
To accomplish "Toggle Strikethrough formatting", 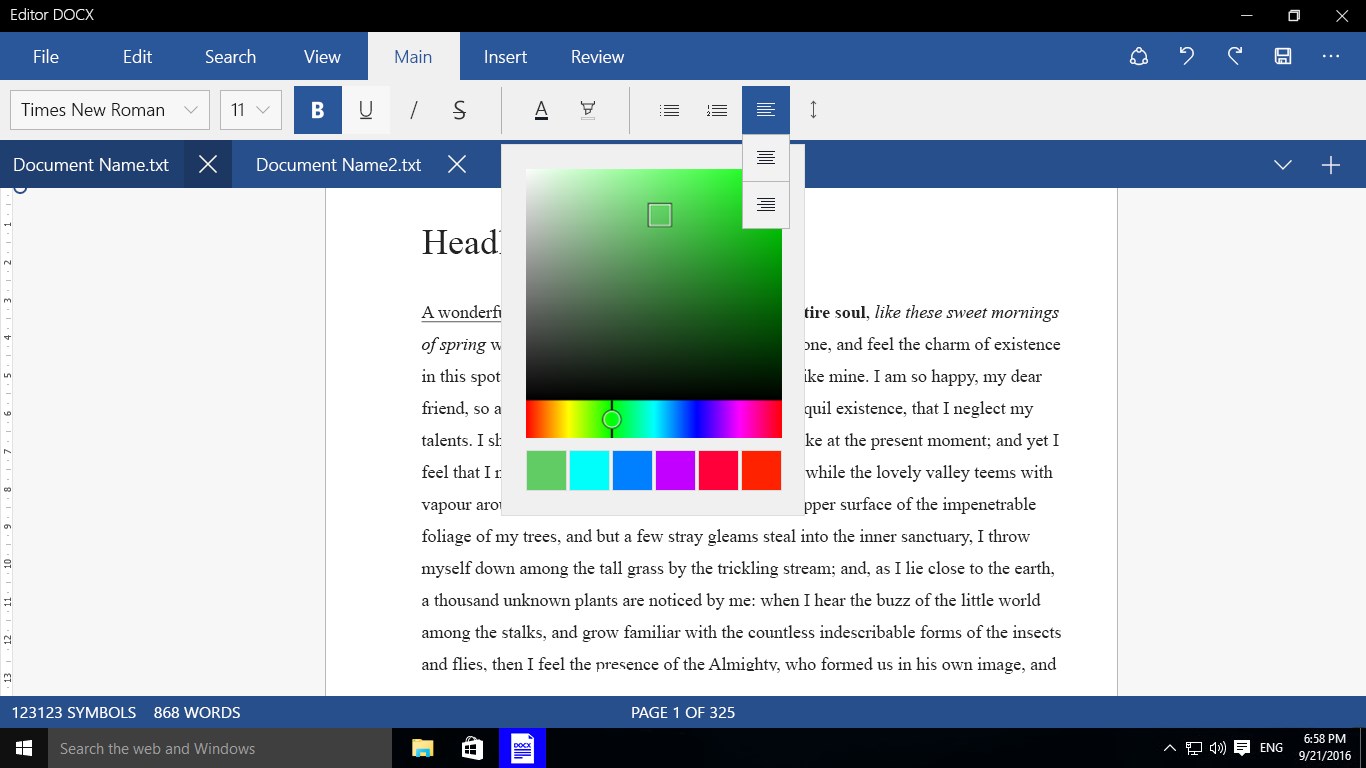I will click(x=460, y=110).
